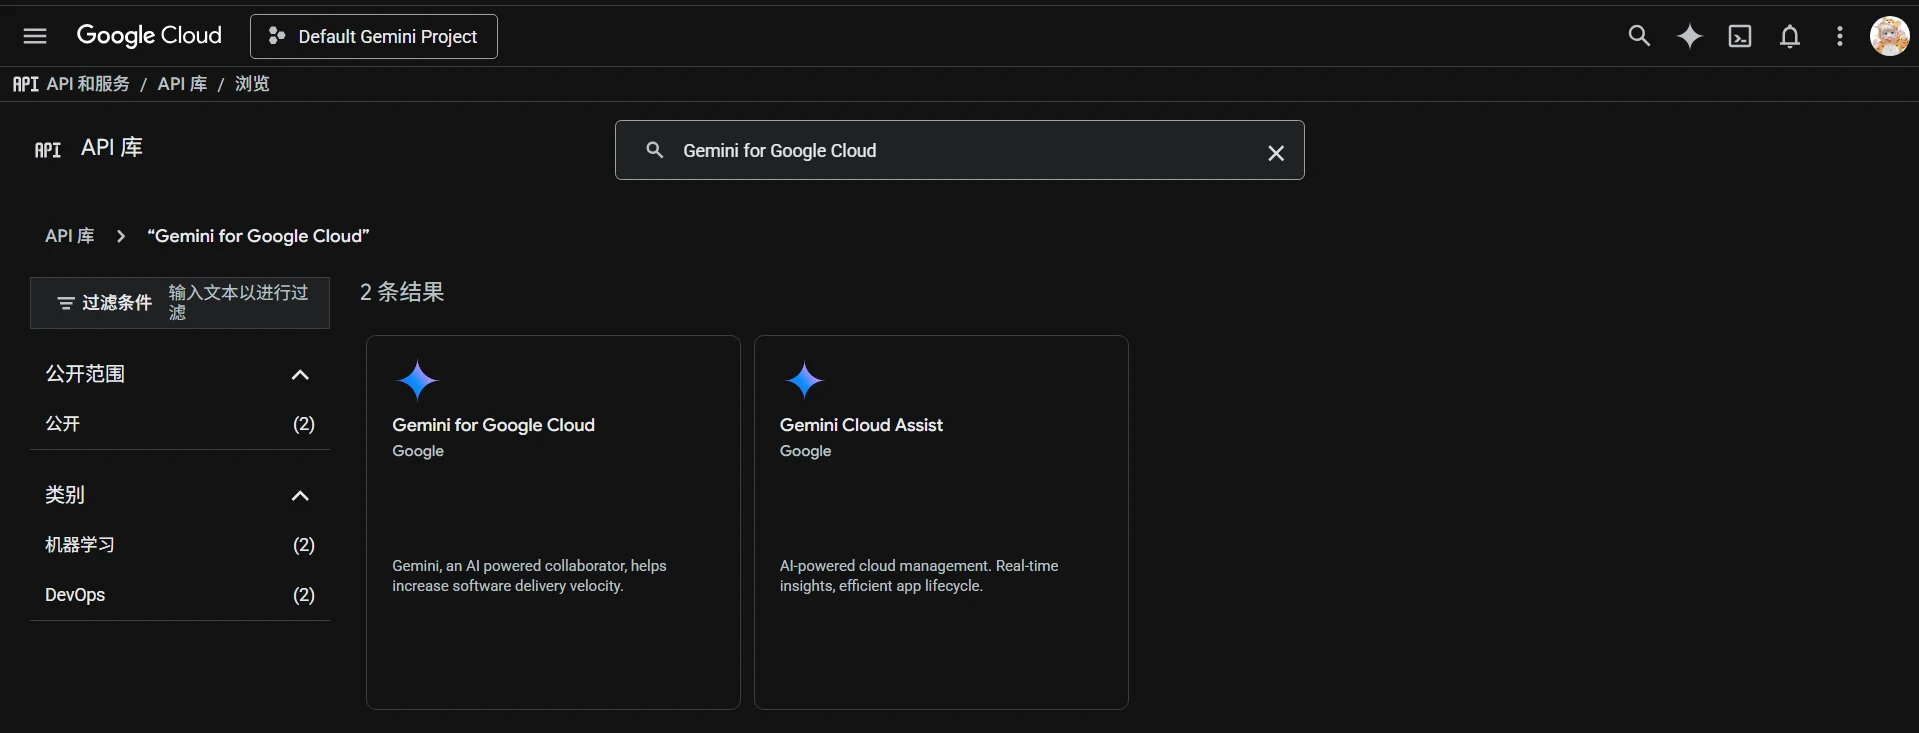This screenshot has height=733, width=1919.
Task: Activate Cloud Shell terminal icon
Action: [x=1740, y=36]
